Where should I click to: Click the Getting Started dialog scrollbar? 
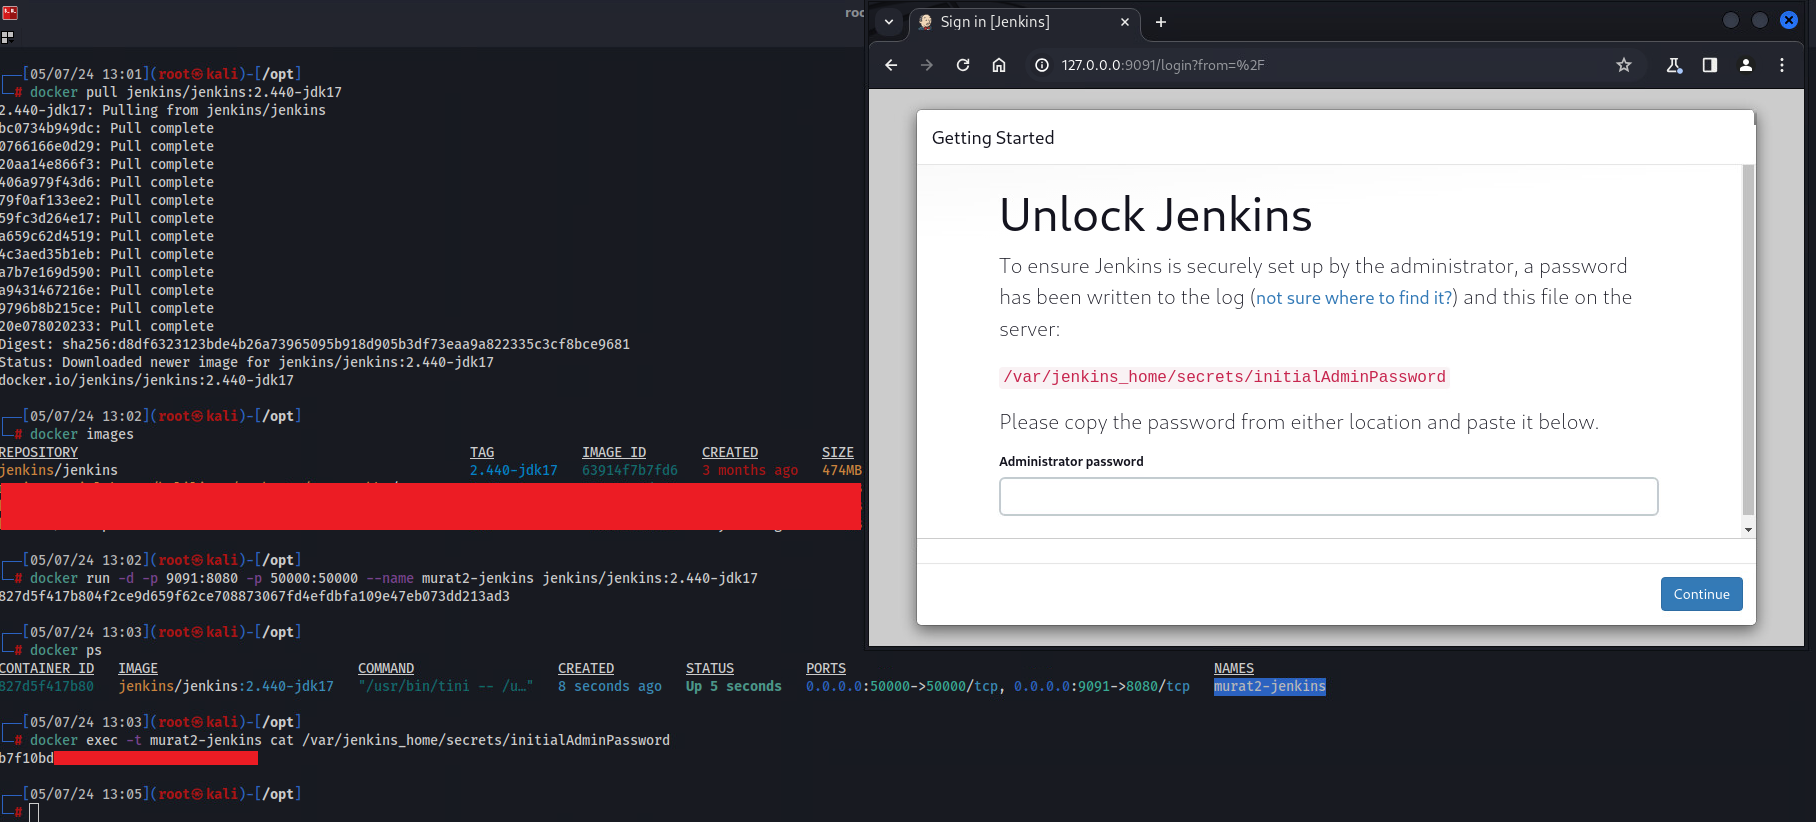[x=1748, y=340]
